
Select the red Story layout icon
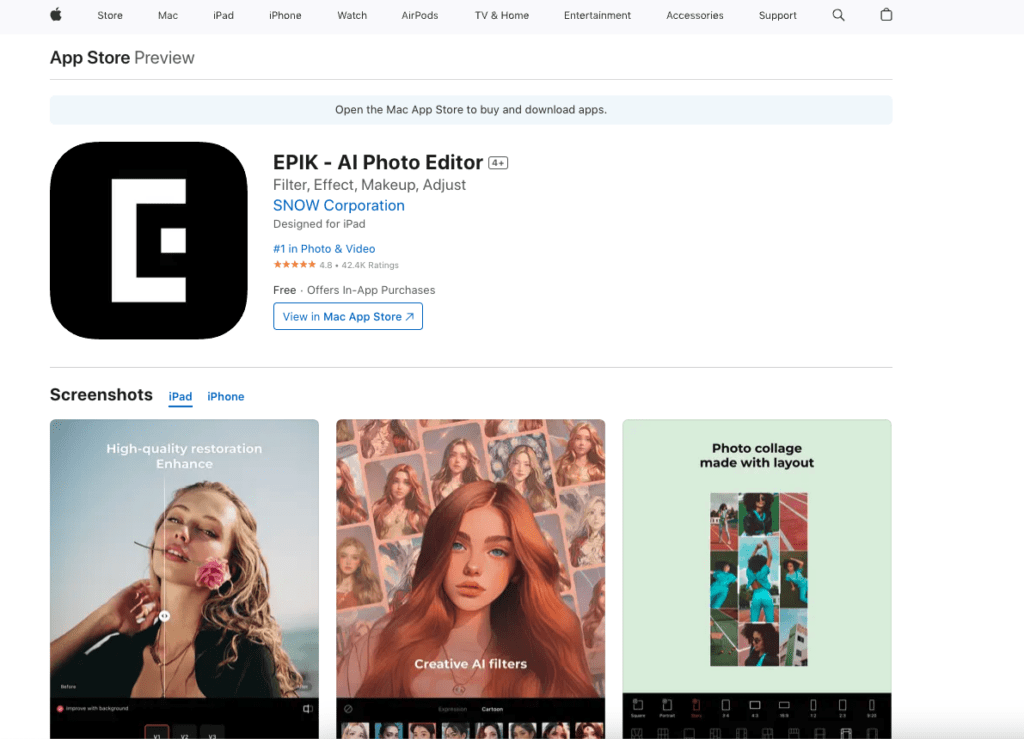coord(696,707)
